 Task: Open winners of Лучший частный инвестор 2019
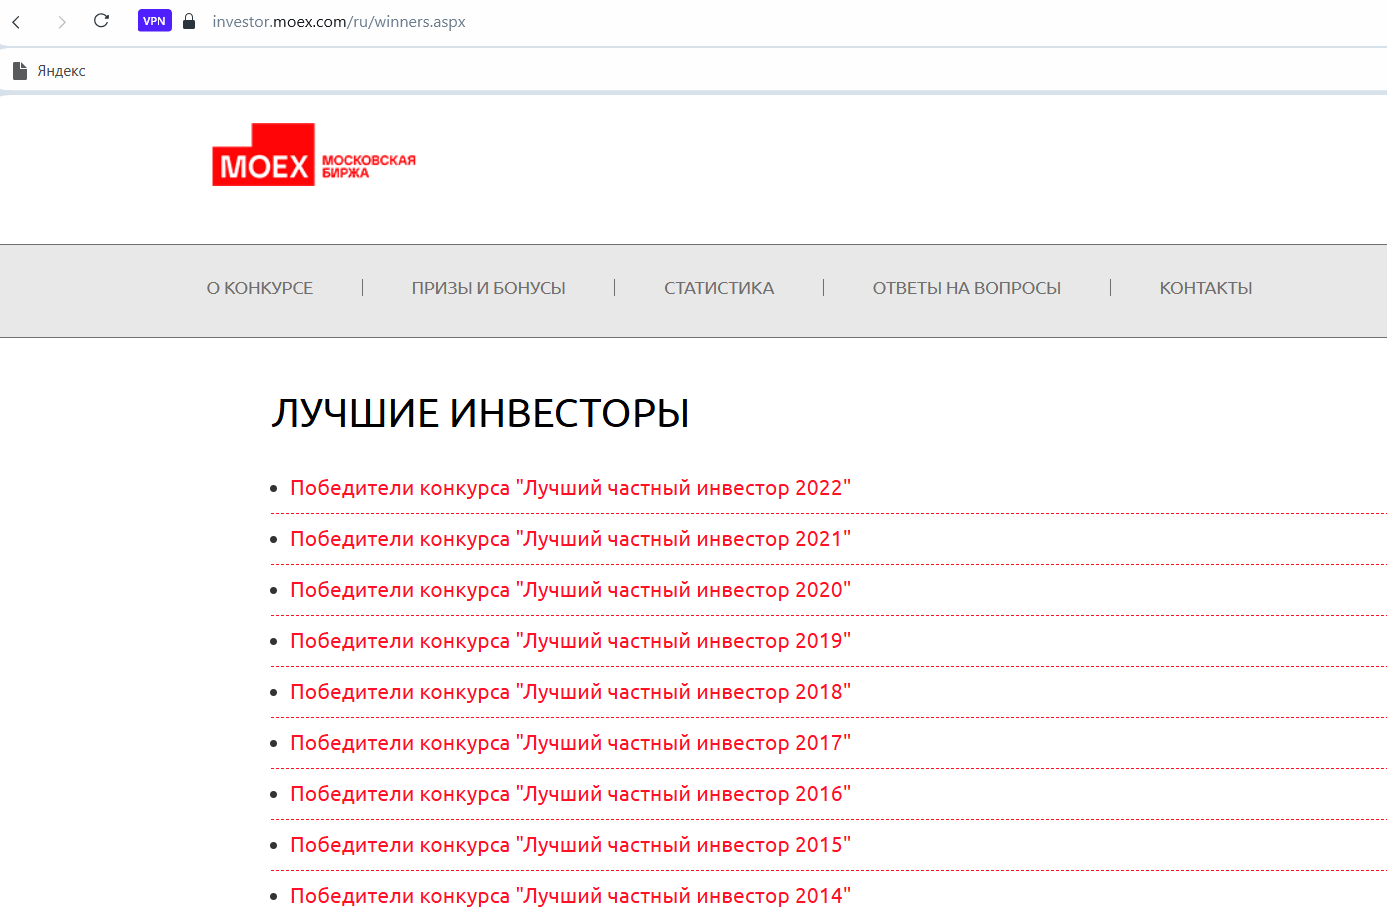point(570,641)
